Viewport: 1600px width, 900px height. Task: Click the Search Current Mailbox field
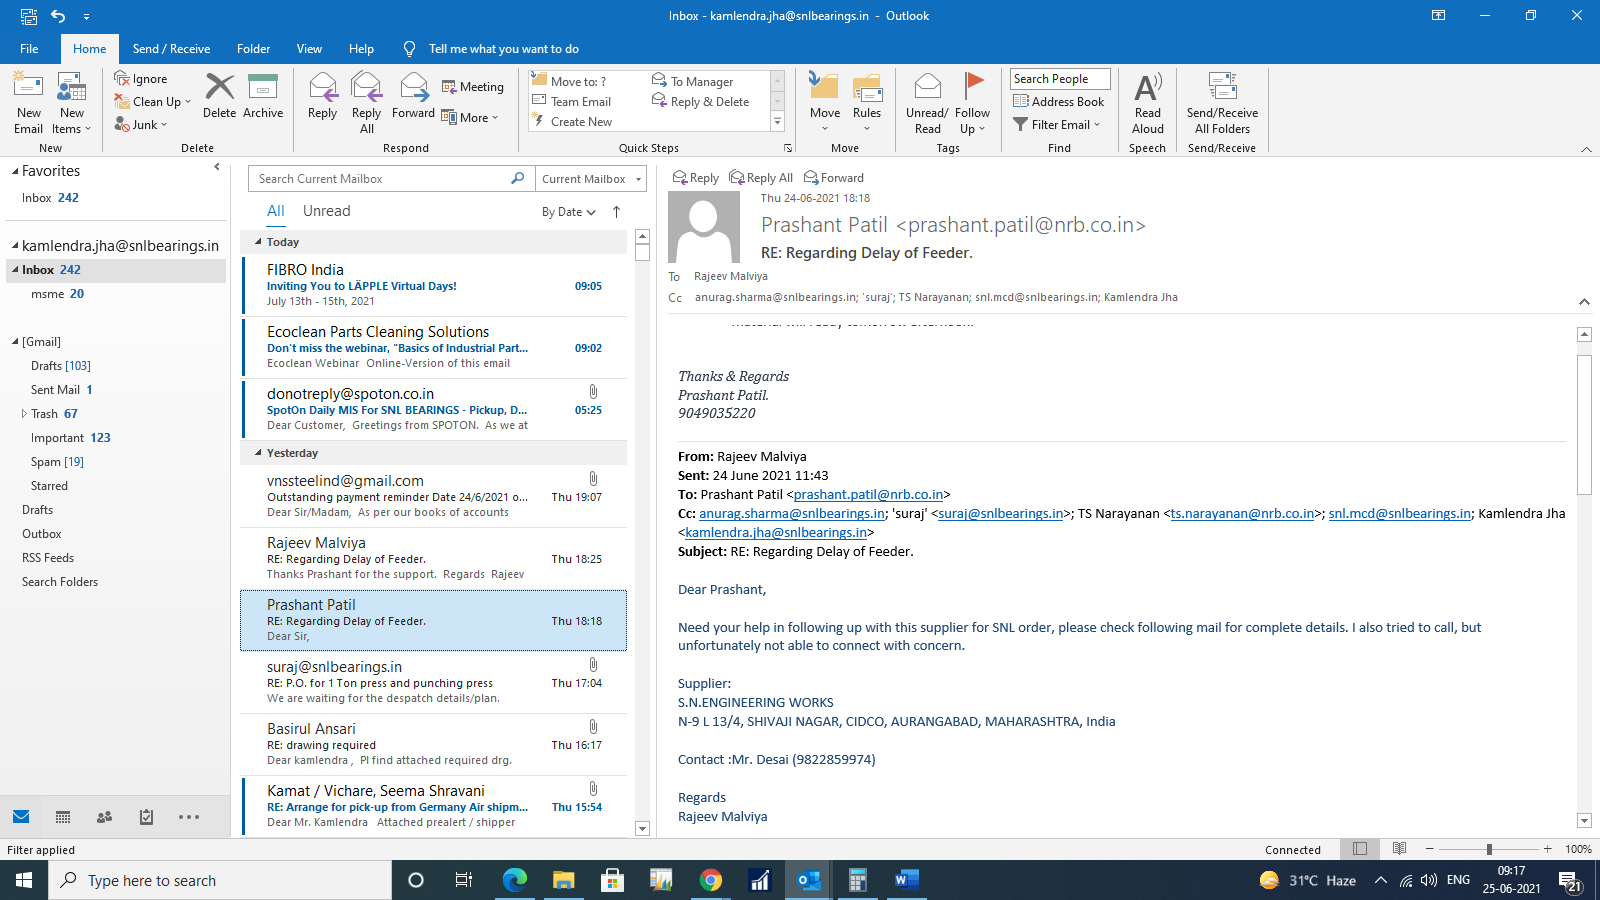point(380,179)
